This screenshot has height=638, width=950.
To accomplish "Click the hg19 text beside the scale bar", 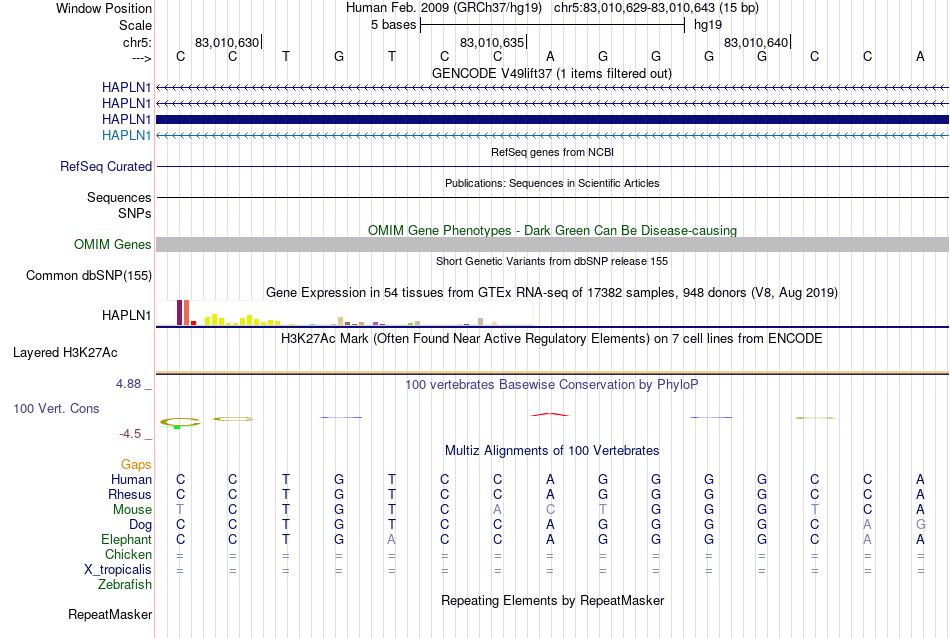I will tap(708, 25).
